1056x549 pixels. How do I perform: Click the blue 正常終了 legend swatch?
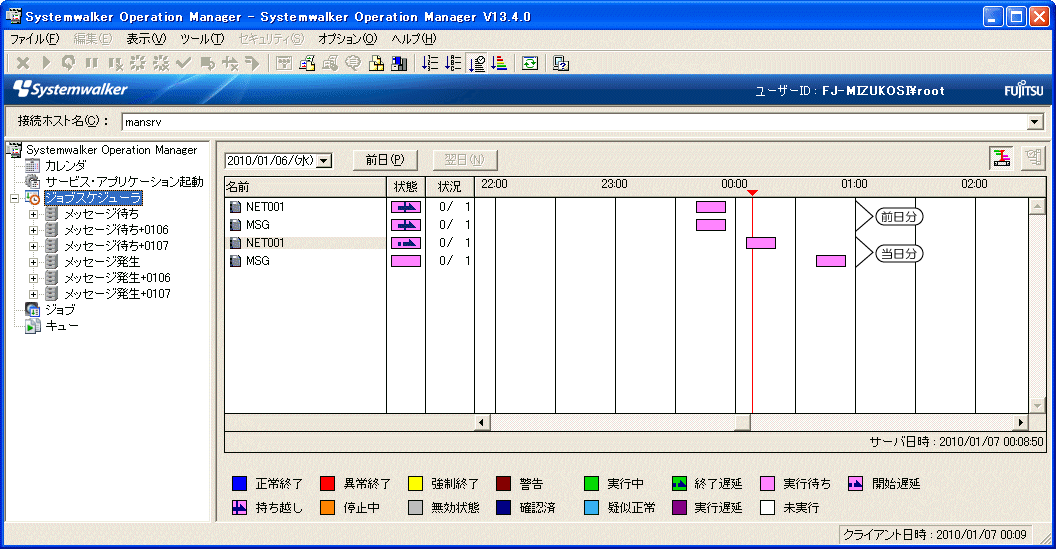[239, 484]
